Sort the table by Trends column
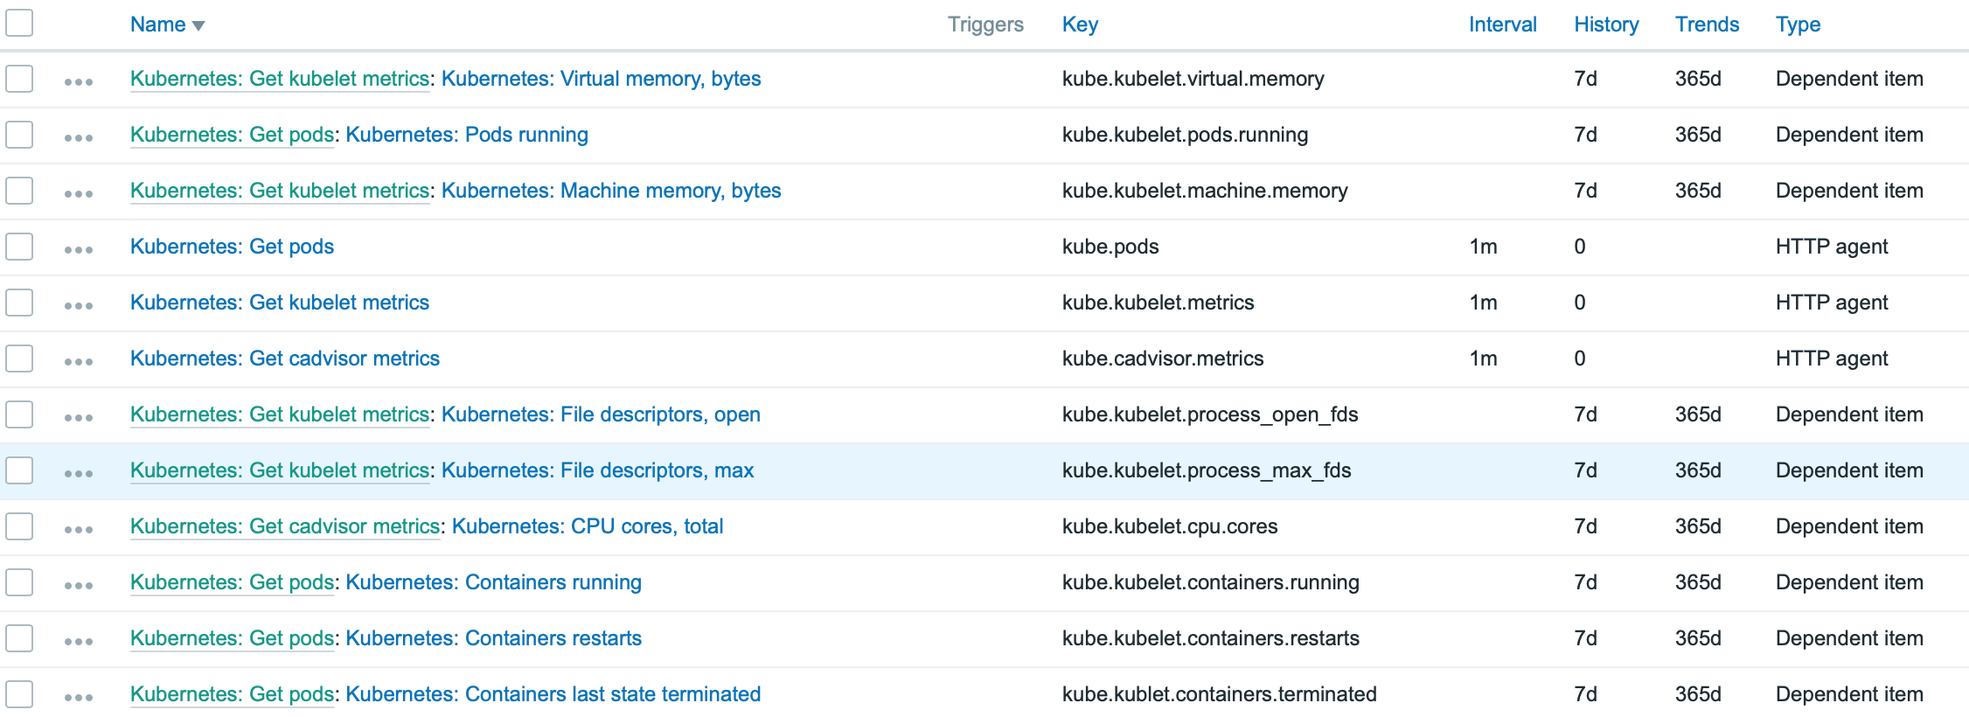 click(1707, 25)
